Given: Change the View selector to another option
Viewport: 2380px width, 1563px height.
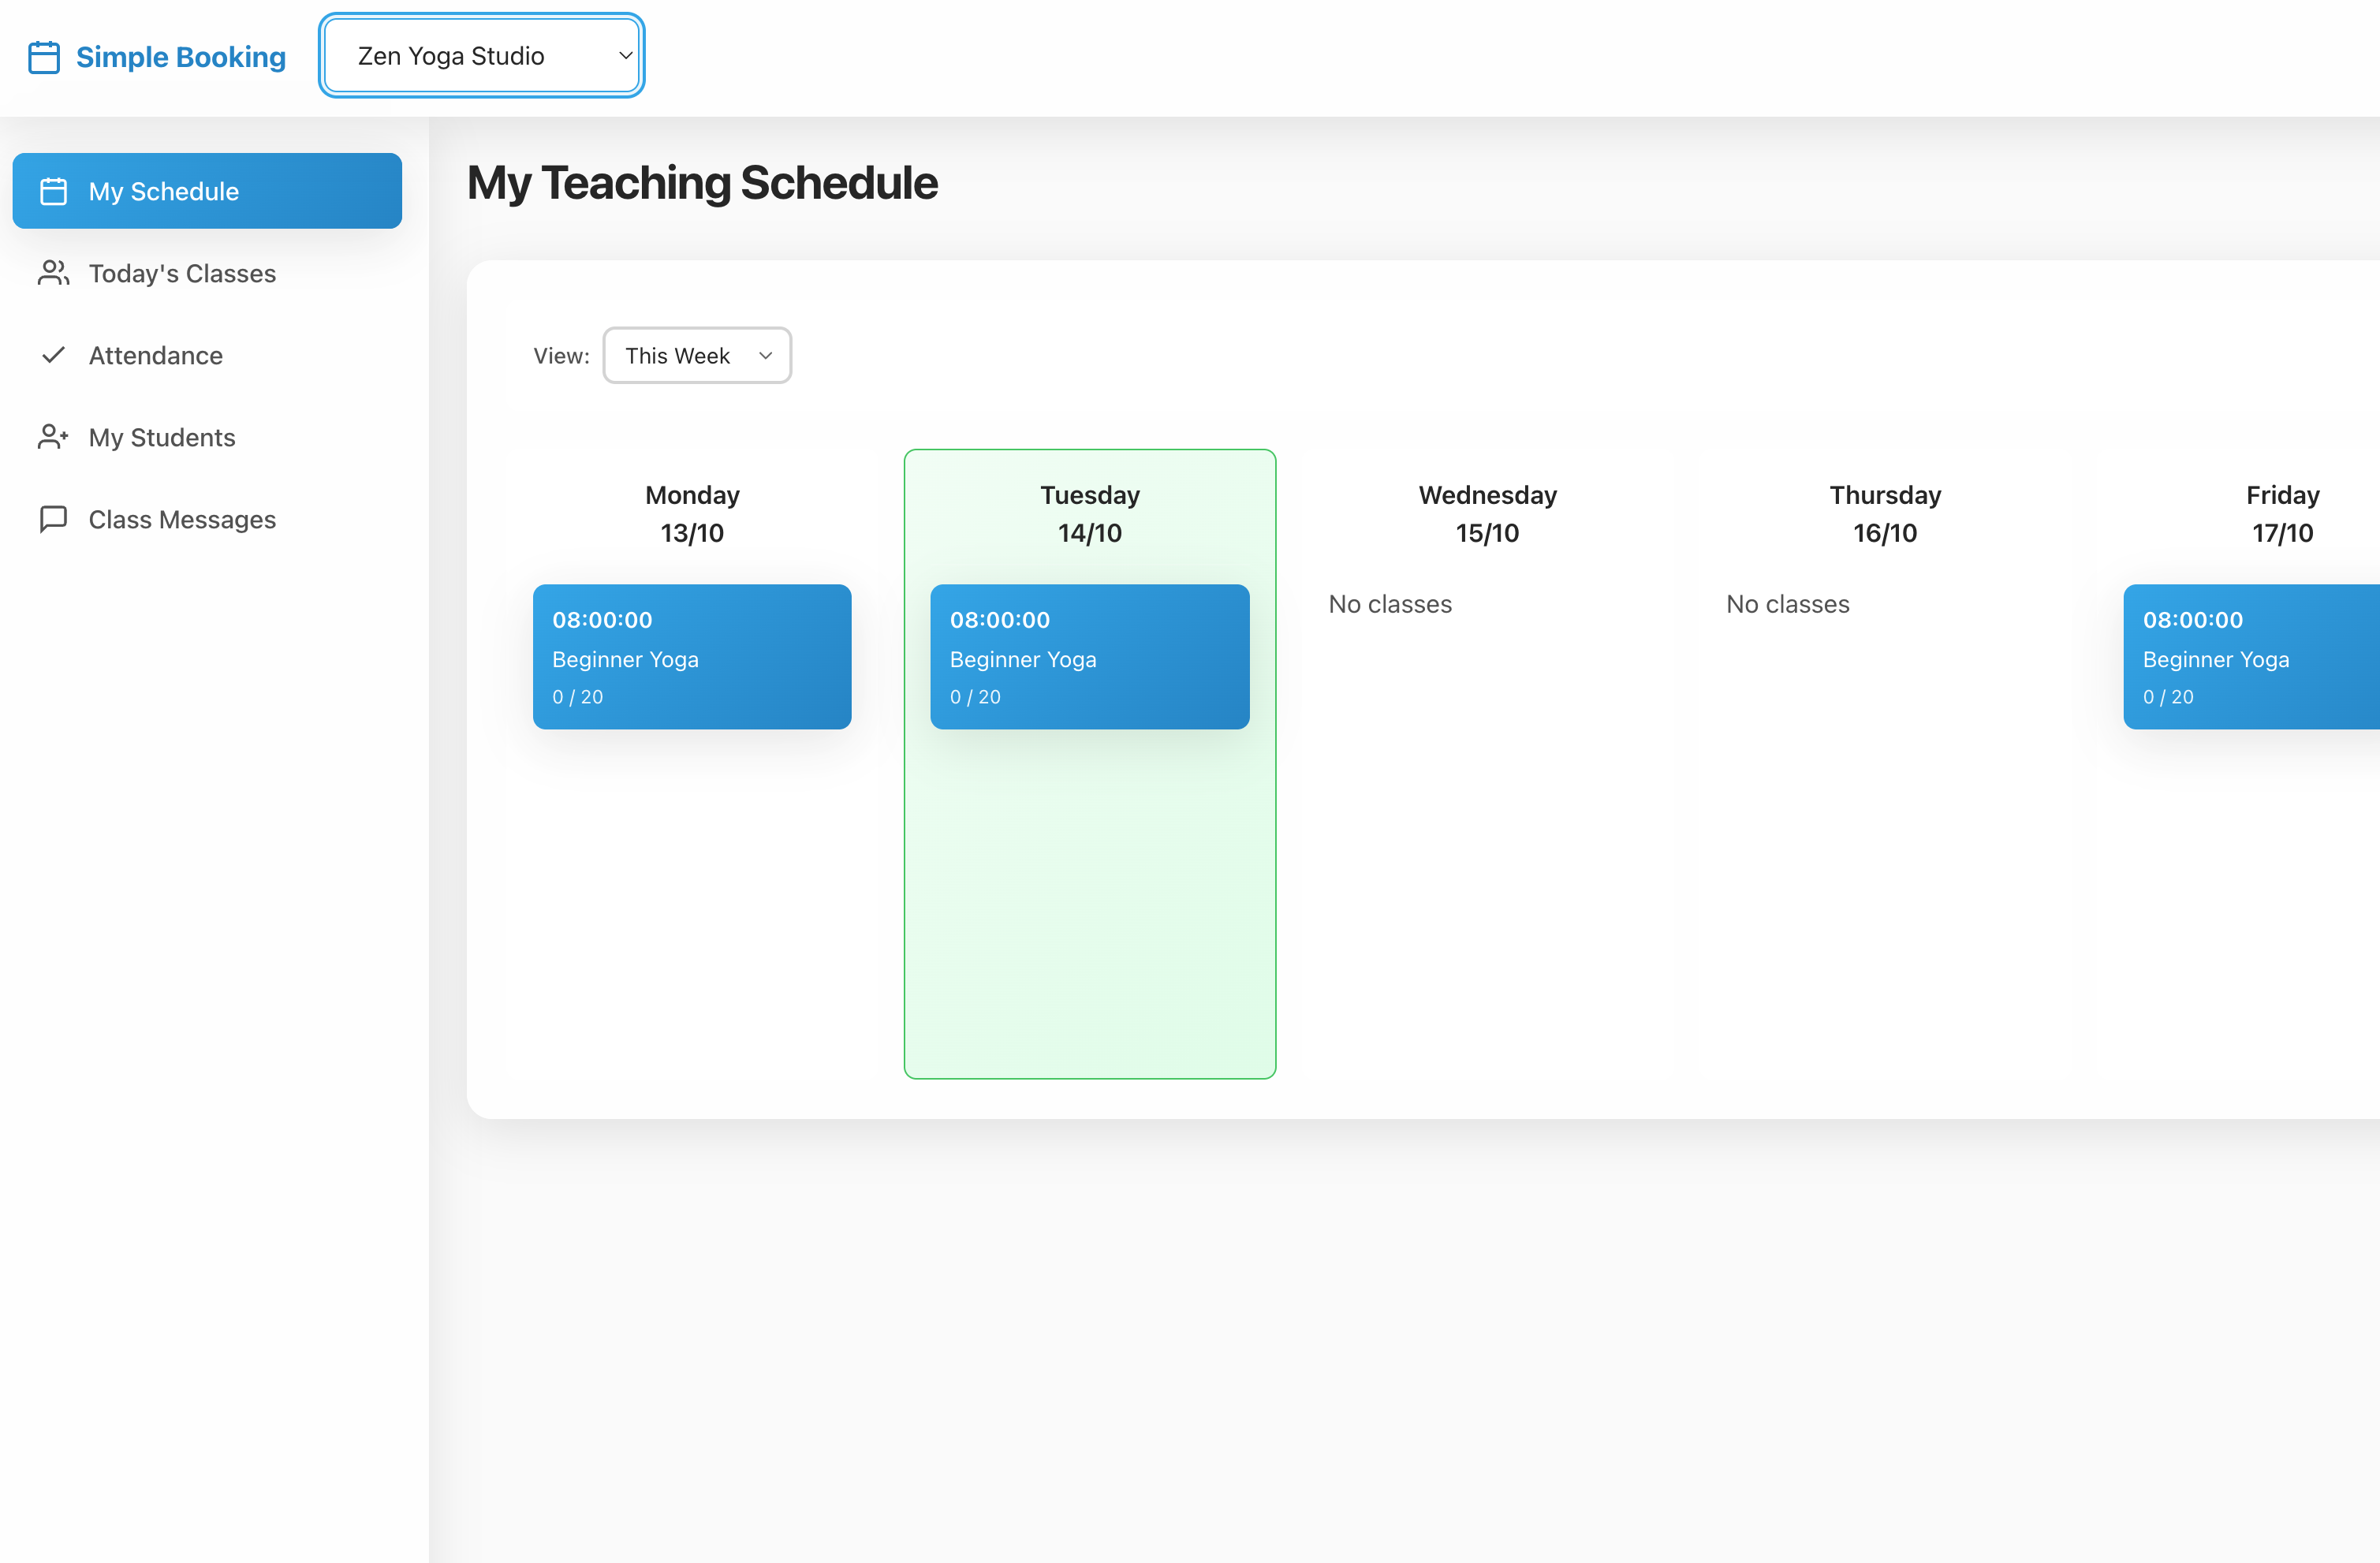Looking at the screenshot, I should (697, 355).
